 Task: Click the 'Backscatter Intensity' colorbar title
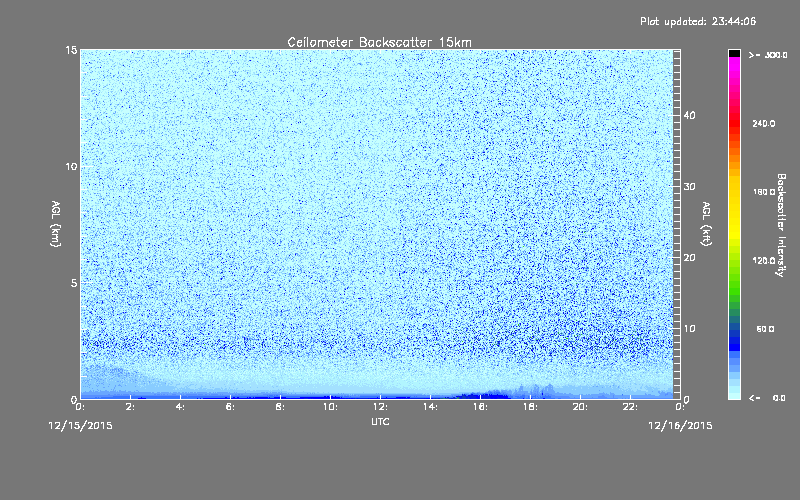[x=781, y=225]
